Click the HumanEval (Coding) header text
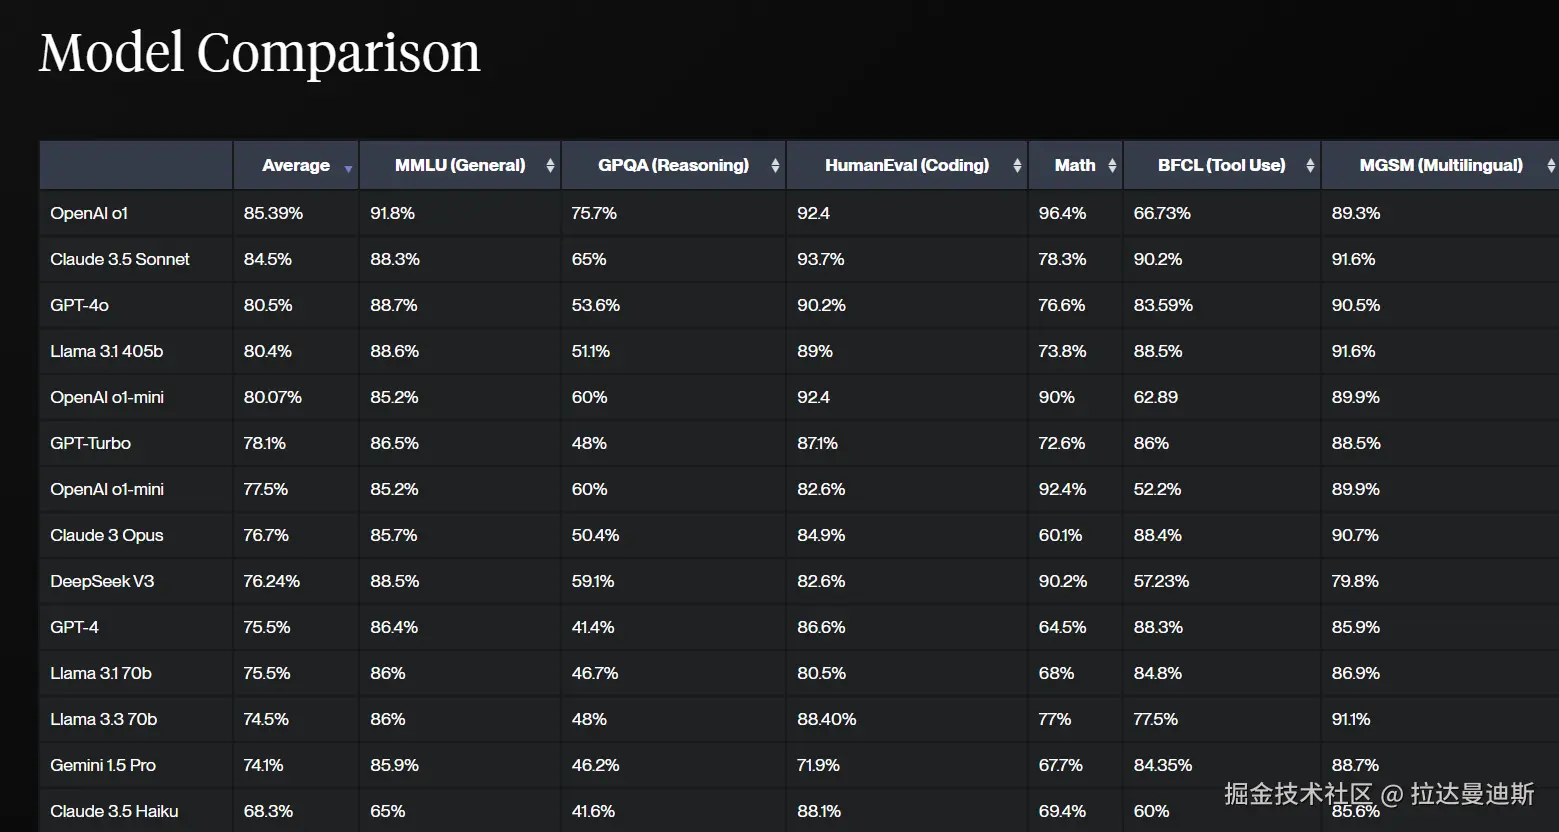This screenshot has height=832, width=1559. (906, 166)
